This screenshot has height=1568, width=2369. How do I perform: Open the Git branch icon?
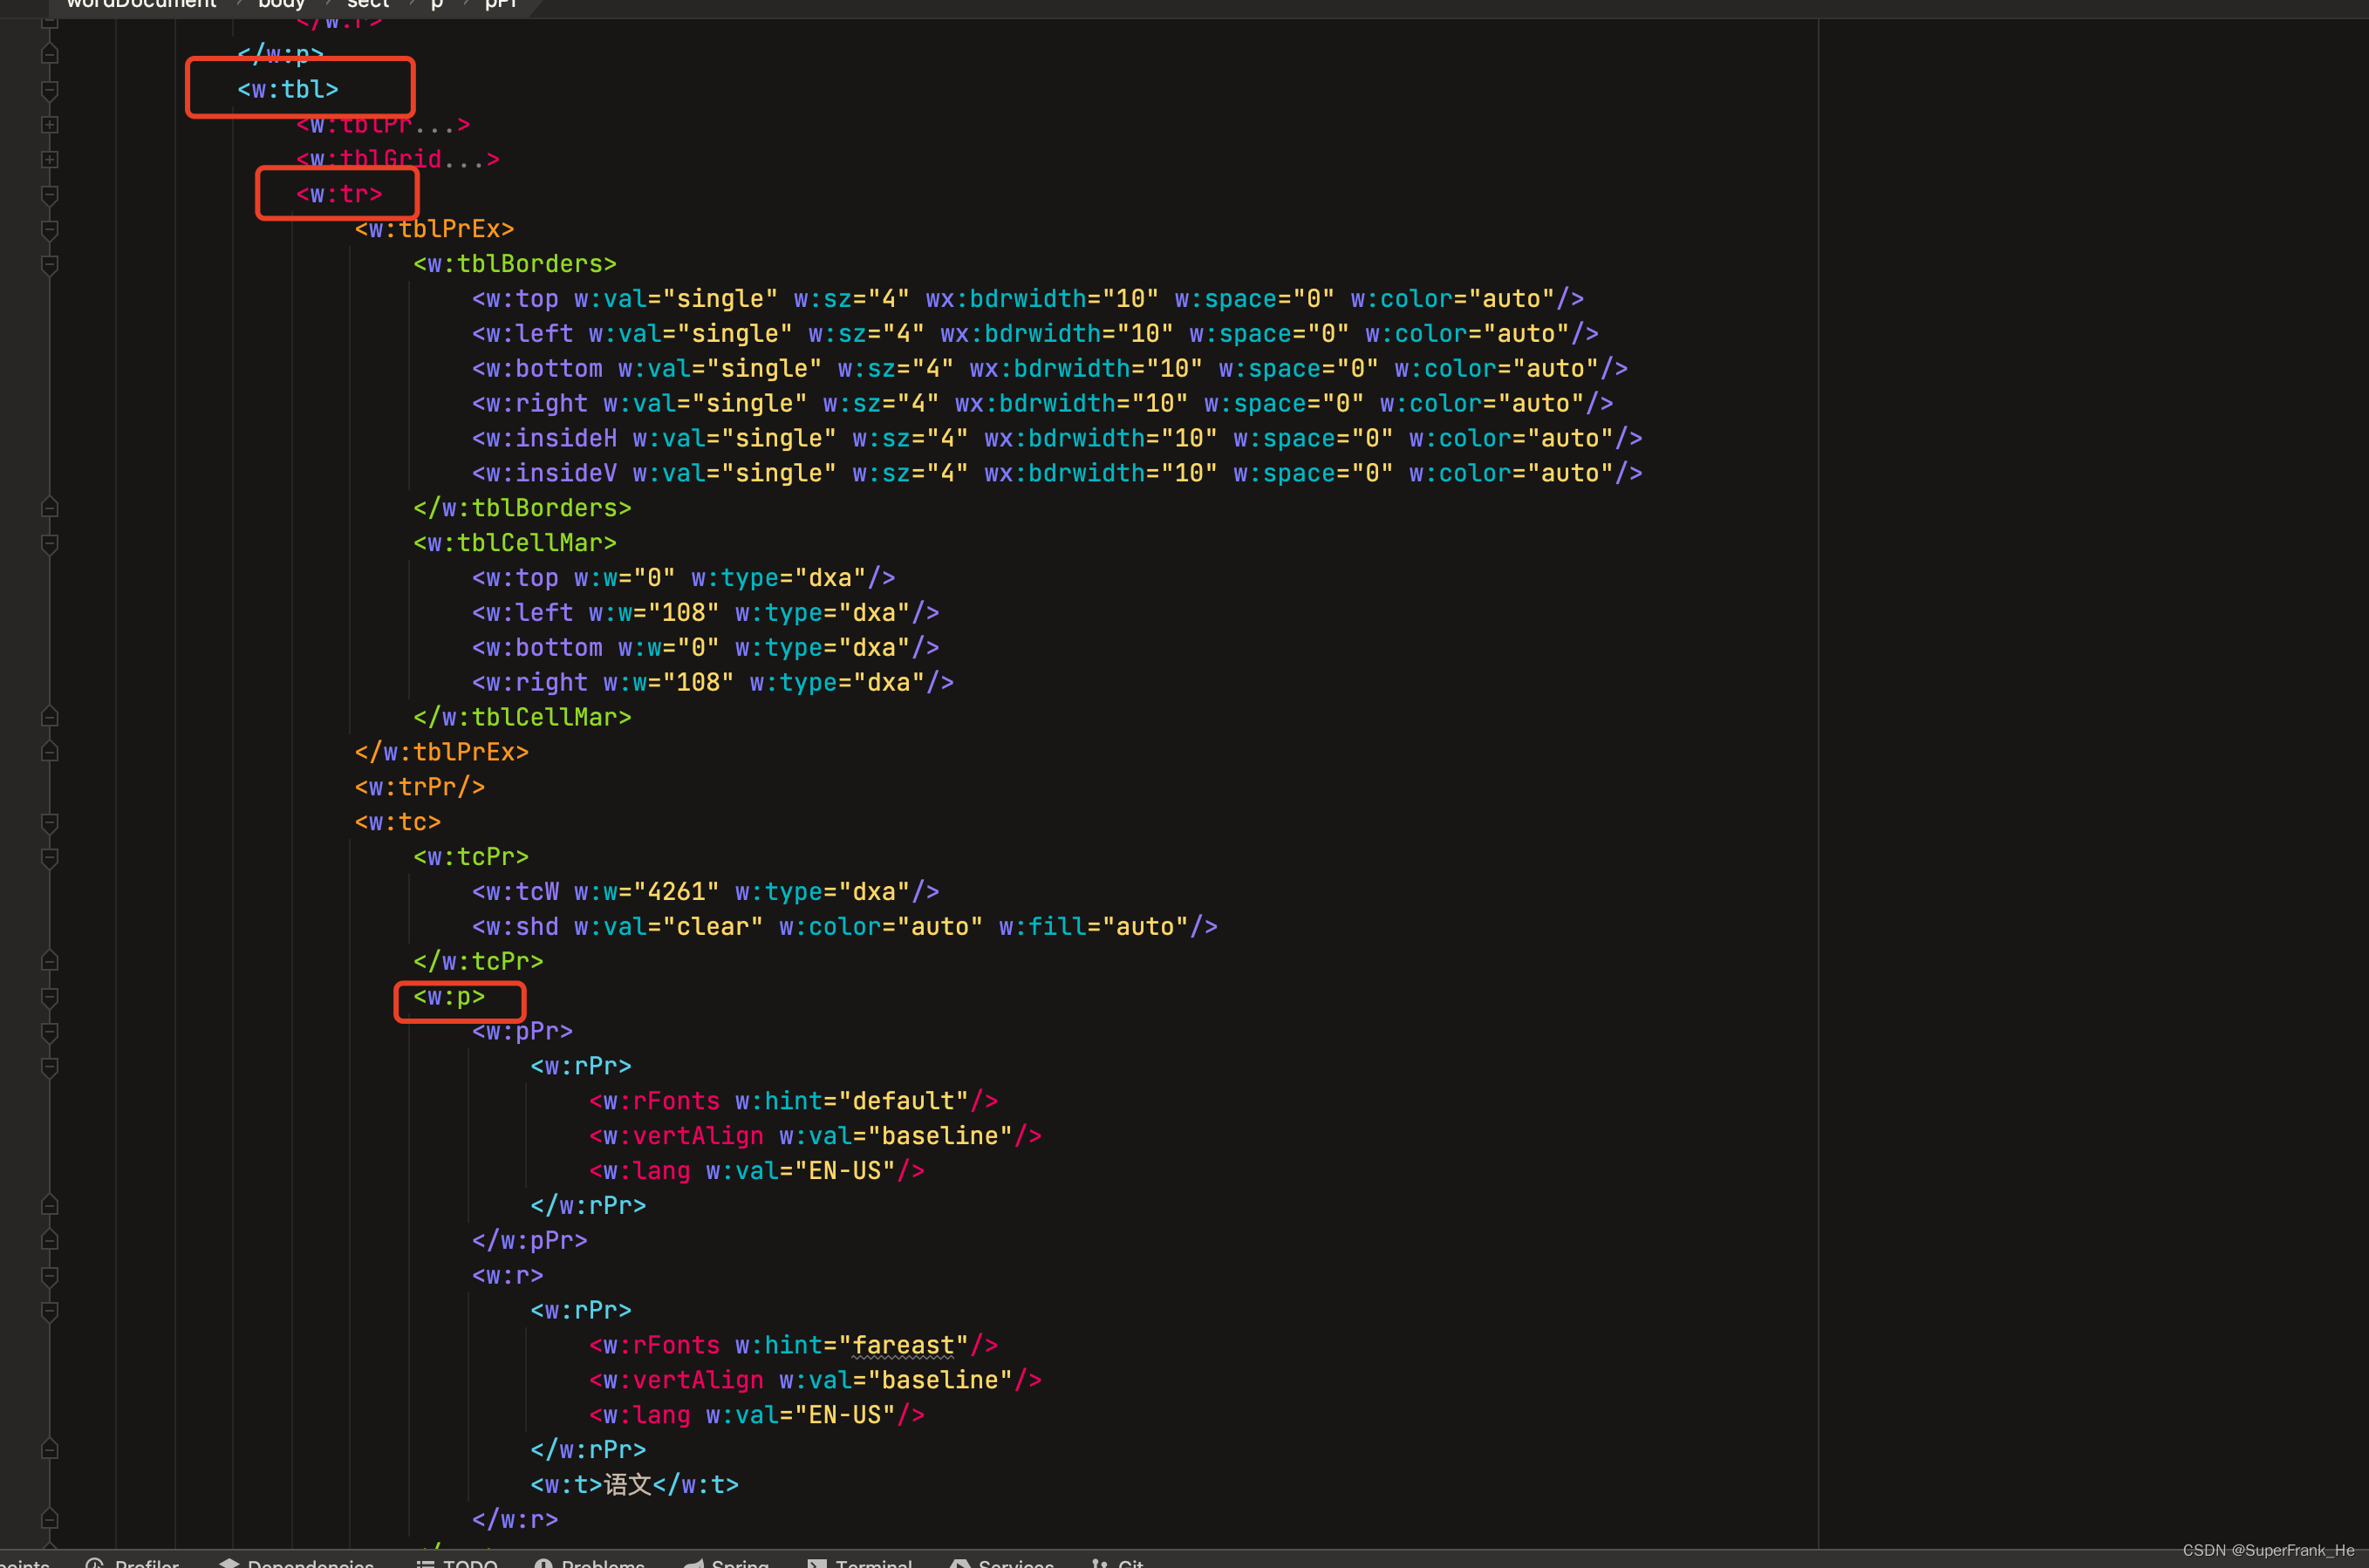[1100, 1563]
